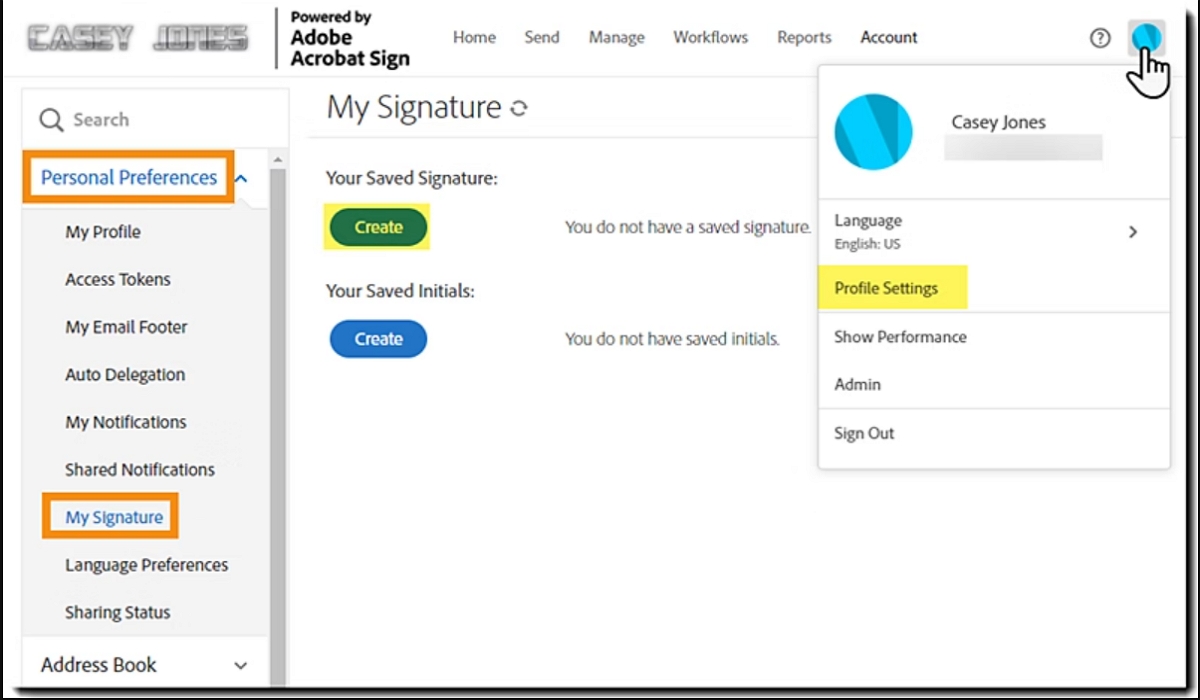Go to Auto Delegation
Image resolution: width=1200 pixels, height=700 pixels.
click(x=125, y=375)
